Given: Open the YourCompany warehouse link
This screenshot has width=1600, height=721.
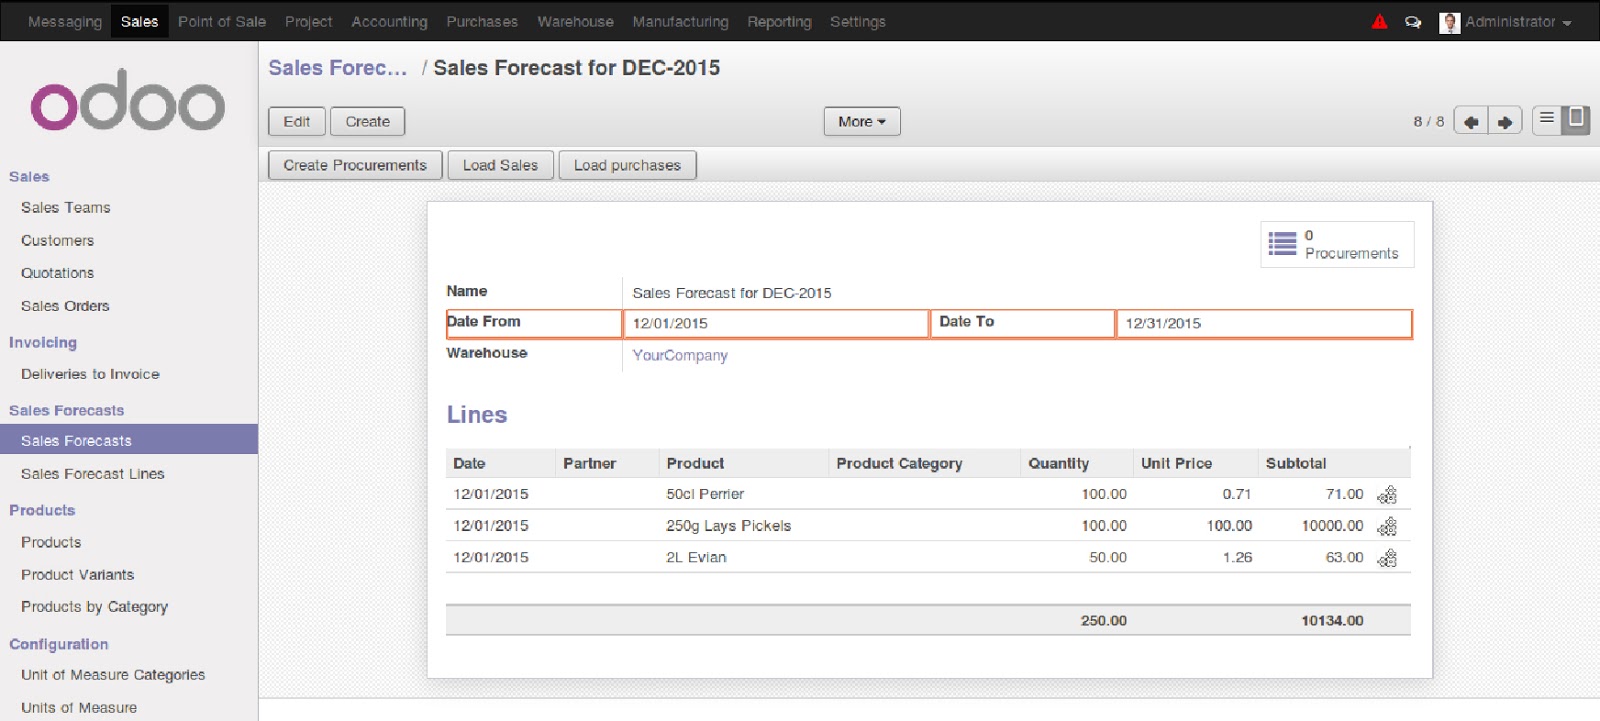Looking at the screenshot, I should pyautogui.click(x=680, y=355).
